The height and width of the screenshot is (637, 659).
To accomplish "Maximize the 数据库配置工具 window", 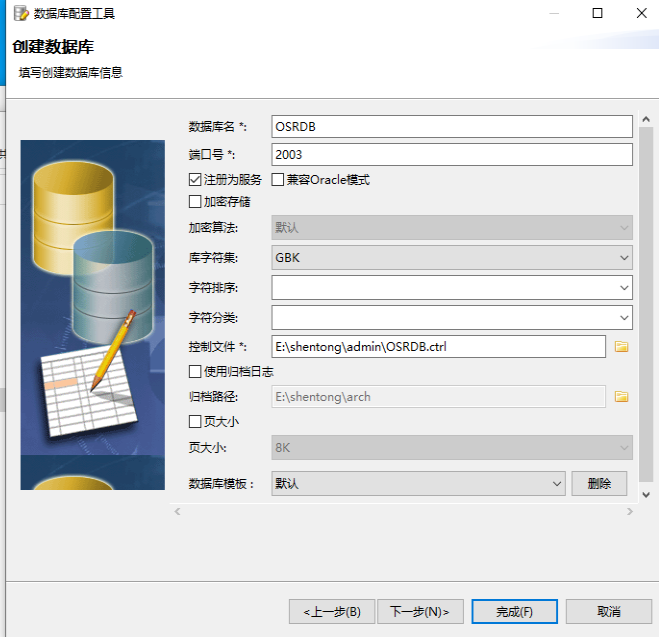I will [x=597, y=13].
